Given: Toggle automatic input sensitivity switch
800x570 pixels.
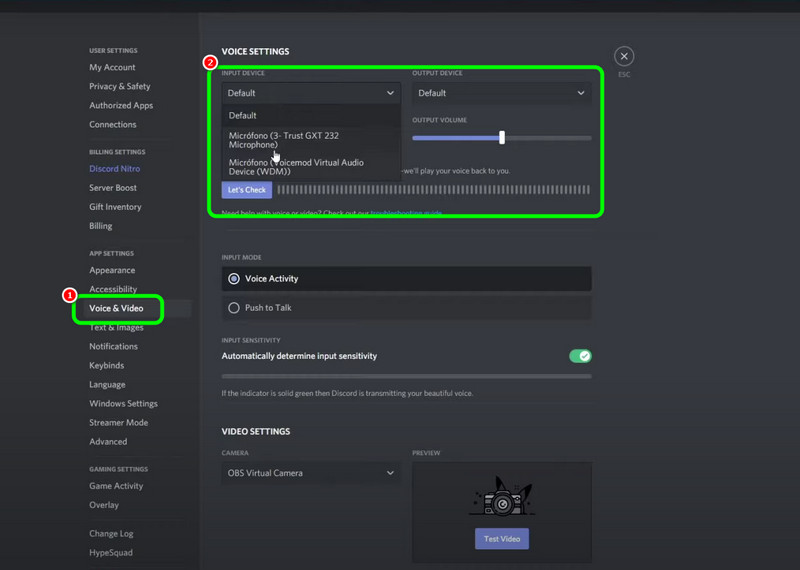Looking at the screenshot, I should pyautogui.click(x=580, y=356).
